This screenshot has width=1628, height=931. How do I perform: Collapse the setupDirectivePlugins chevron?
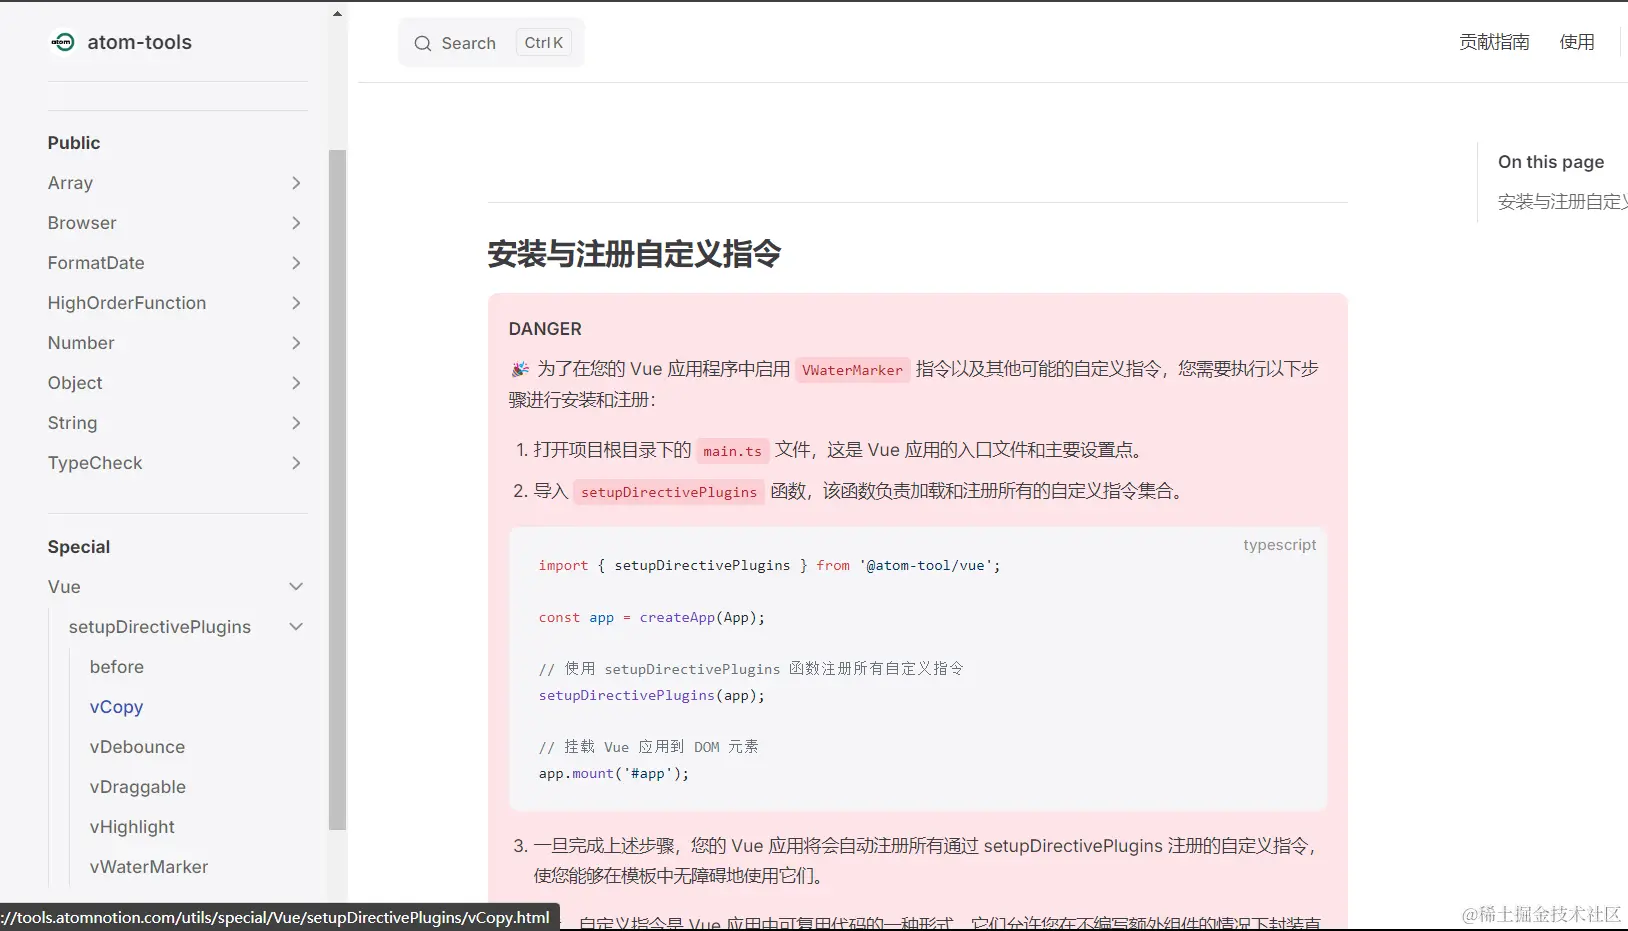click(x=296, y=627)
